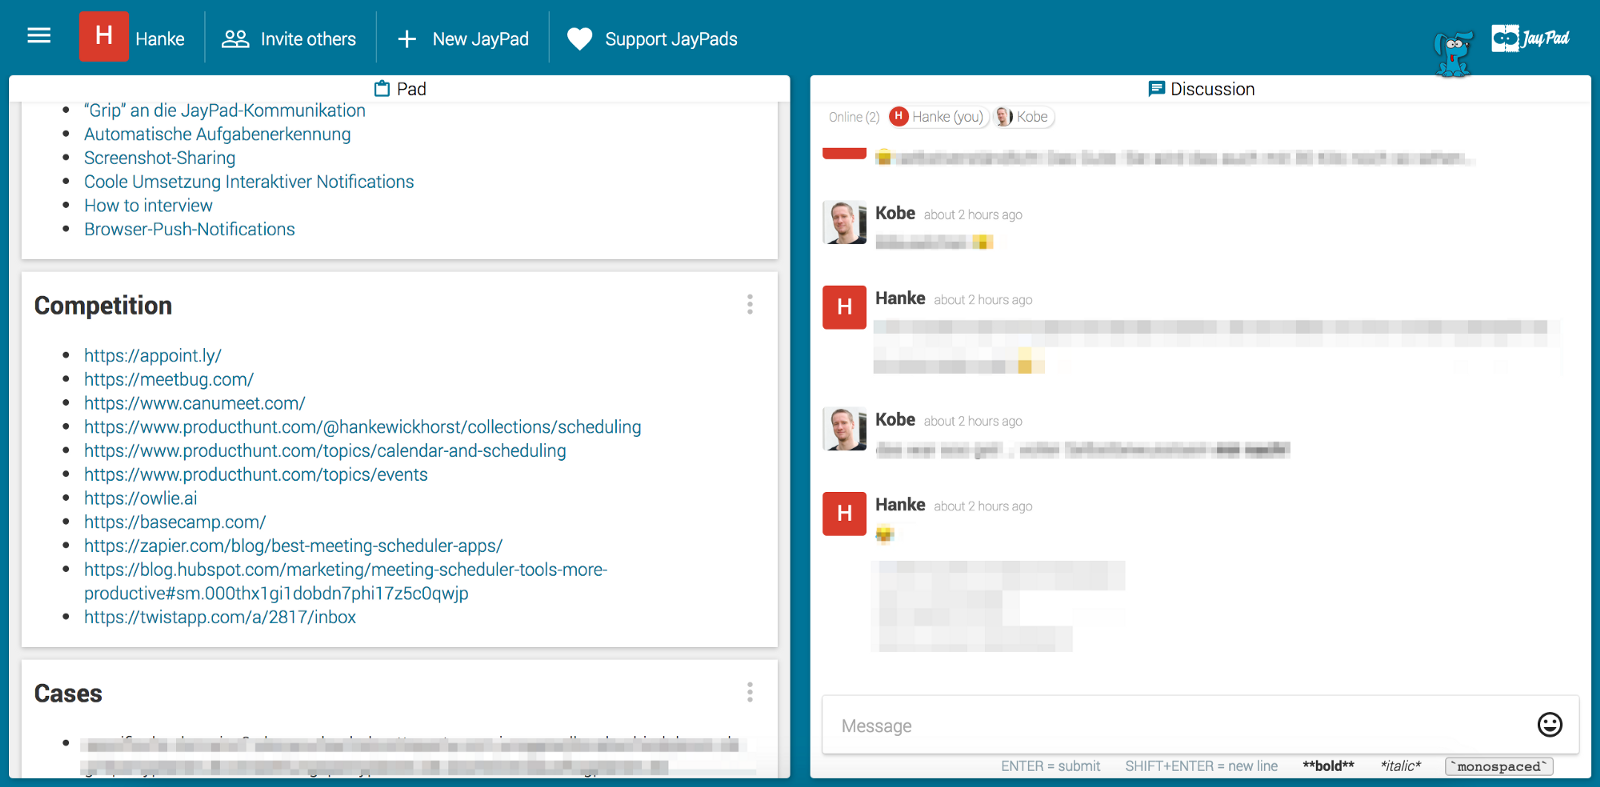1600x787 pixels.
Task: Click the `monospaced` formatting hint
Action: coord(1499,767)
